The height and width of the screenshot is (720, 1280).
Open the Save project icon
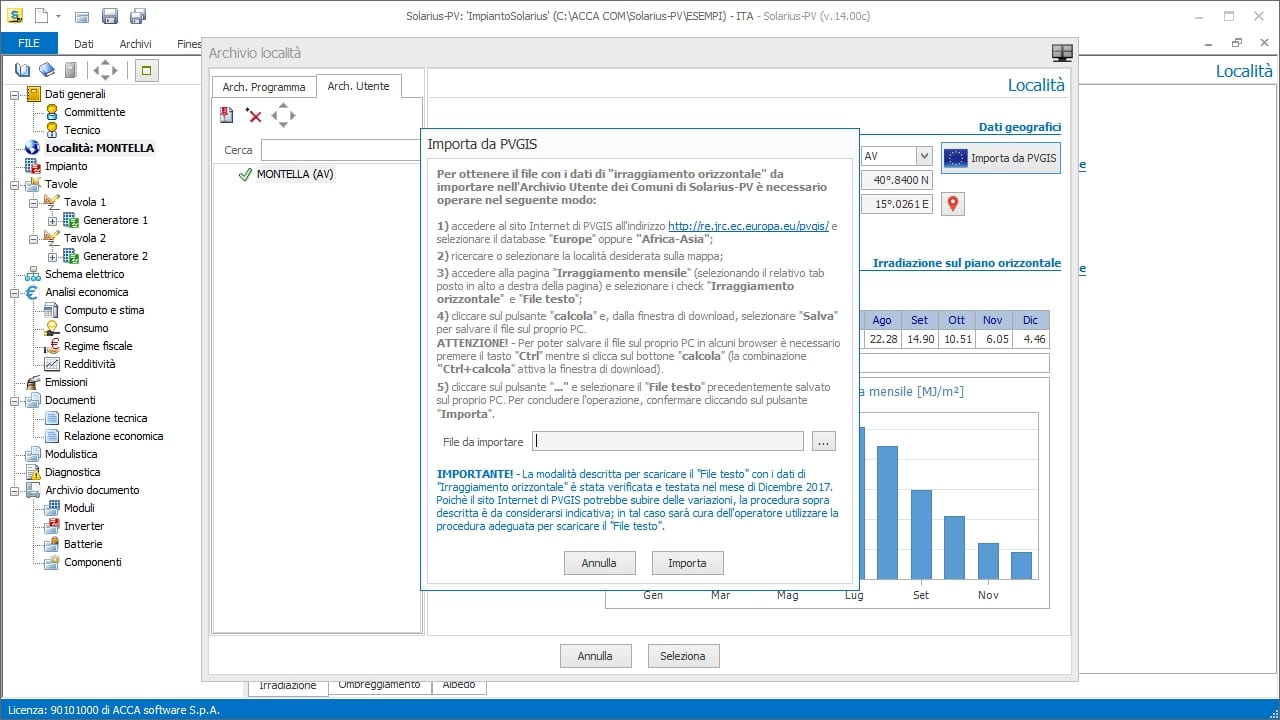click(109, 16)
